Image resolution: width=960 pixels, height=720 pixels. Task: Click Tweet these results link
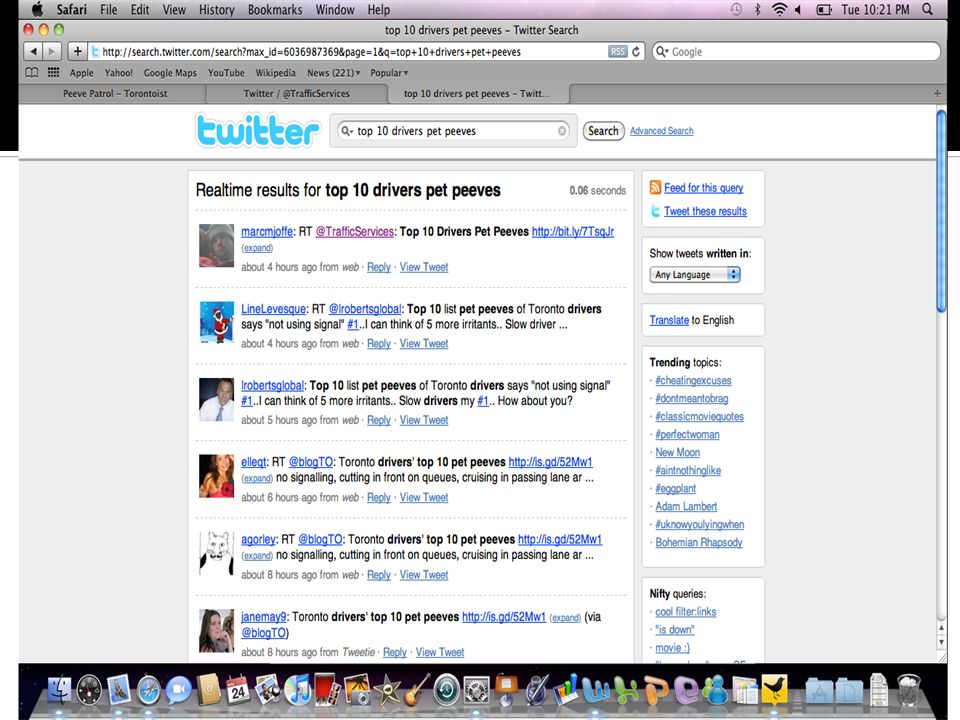[x=705, y=211]
